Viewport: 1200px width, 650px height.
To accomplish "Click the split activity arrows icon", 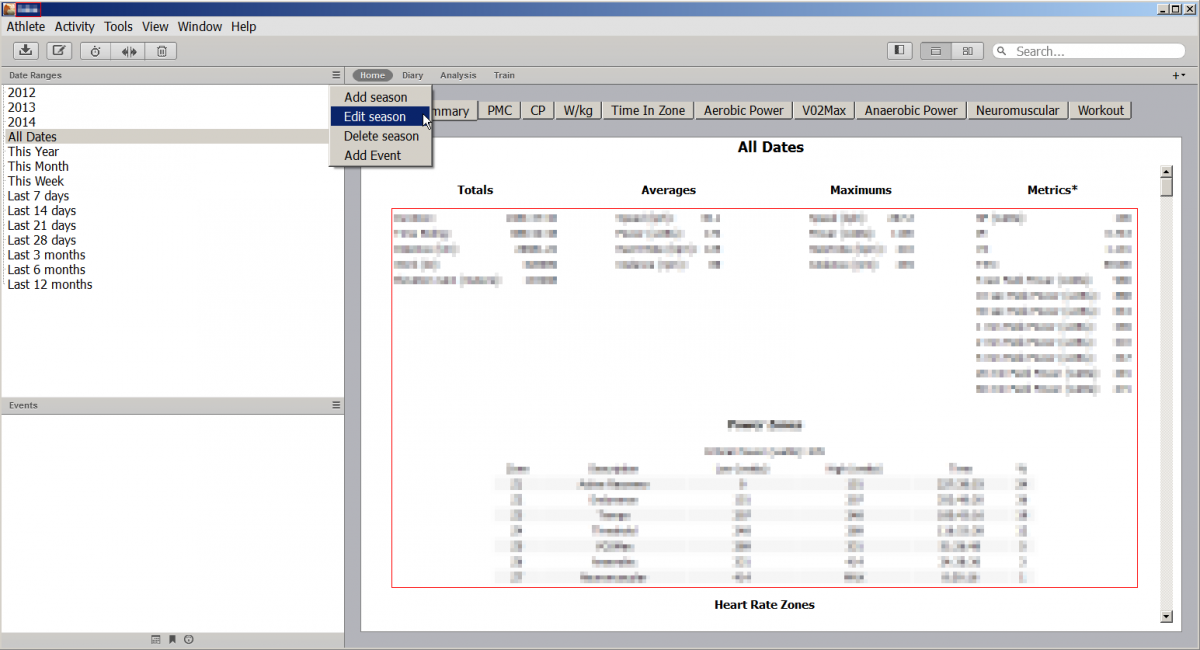I will coord(129,51).
